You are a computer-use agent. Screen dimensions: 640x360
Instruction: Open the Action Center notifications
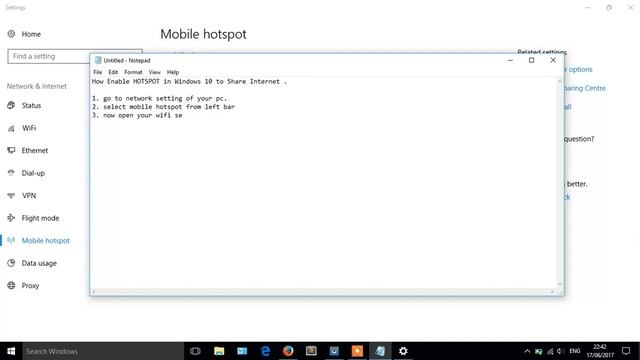626,351
